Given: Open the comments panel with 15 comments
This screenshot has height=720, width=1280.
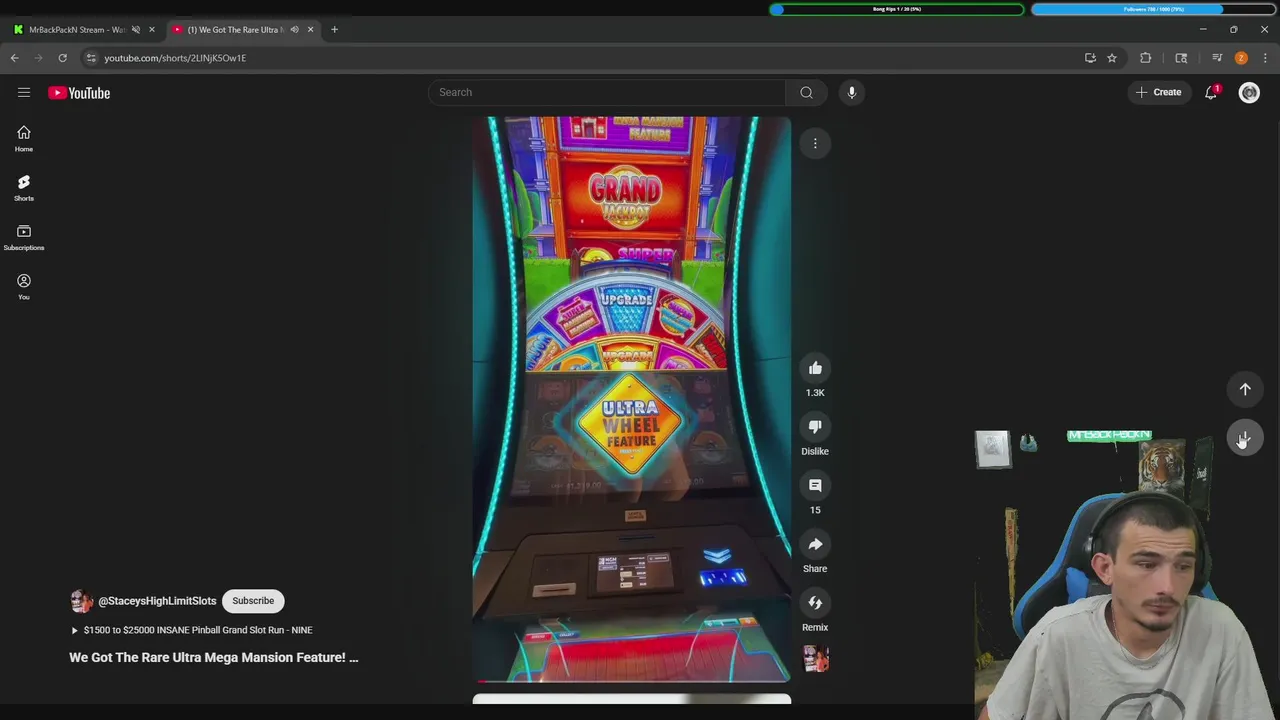Looking at the screenshot, I should [x=815, y=485].
